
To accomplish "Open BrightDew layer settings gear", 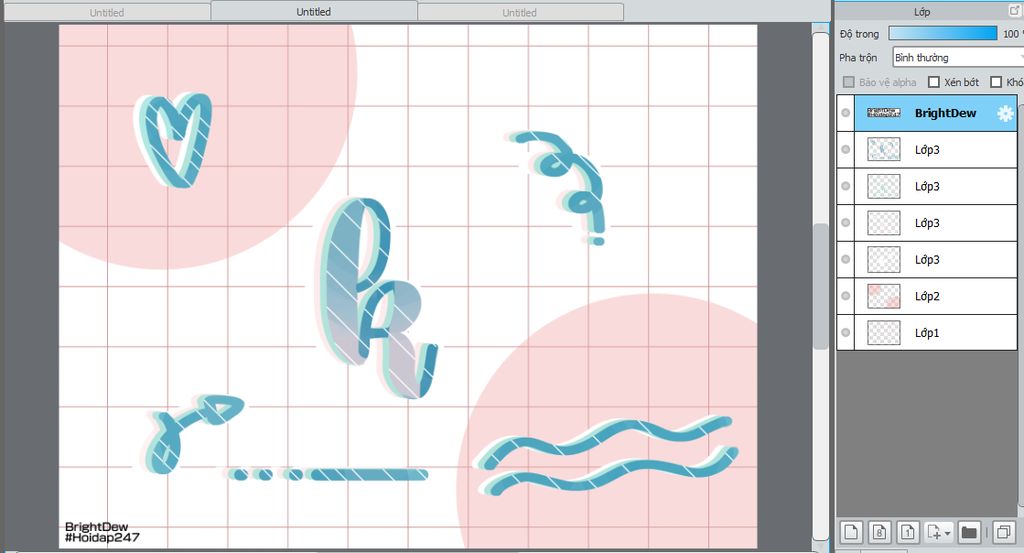I will pyautogui.click(x=1005, y=114).
